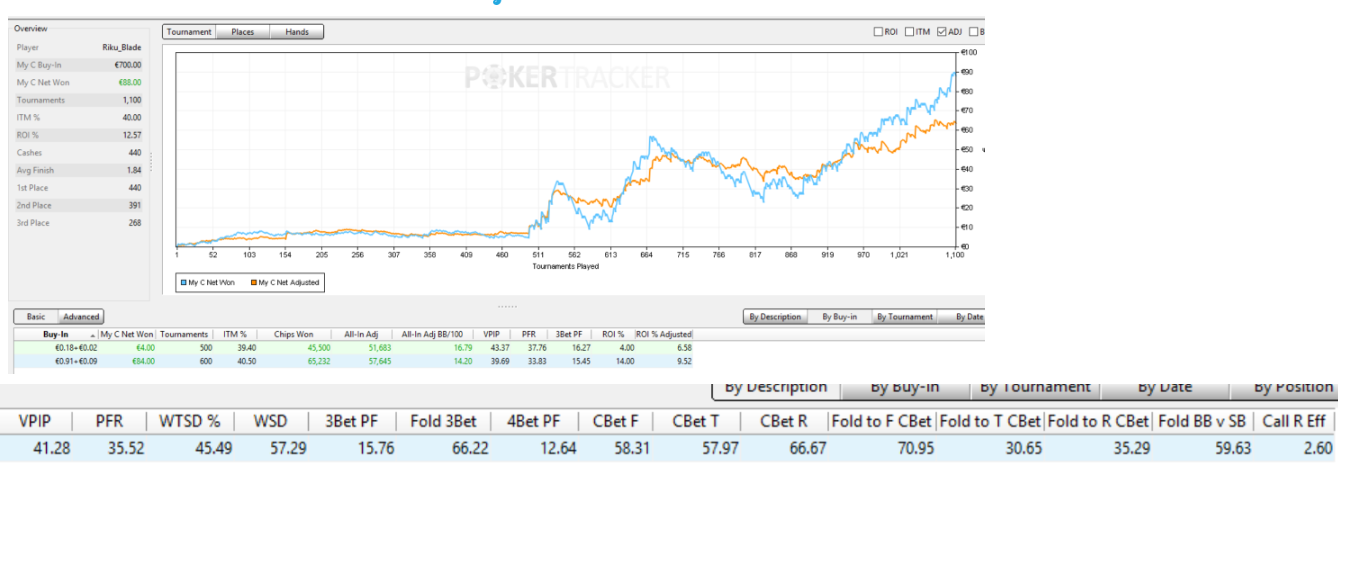Viewport: 1345px width, 562px height.
Task: Switch report to Basic view
Action: [x=36, y=317]
